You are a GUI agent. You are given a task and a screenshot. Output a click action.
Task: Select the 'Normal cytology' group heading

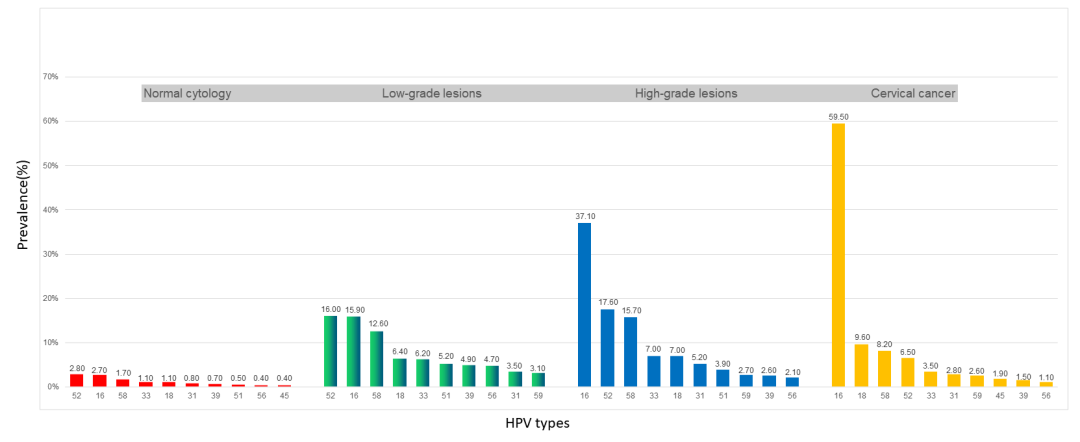(x=187, y=94)
